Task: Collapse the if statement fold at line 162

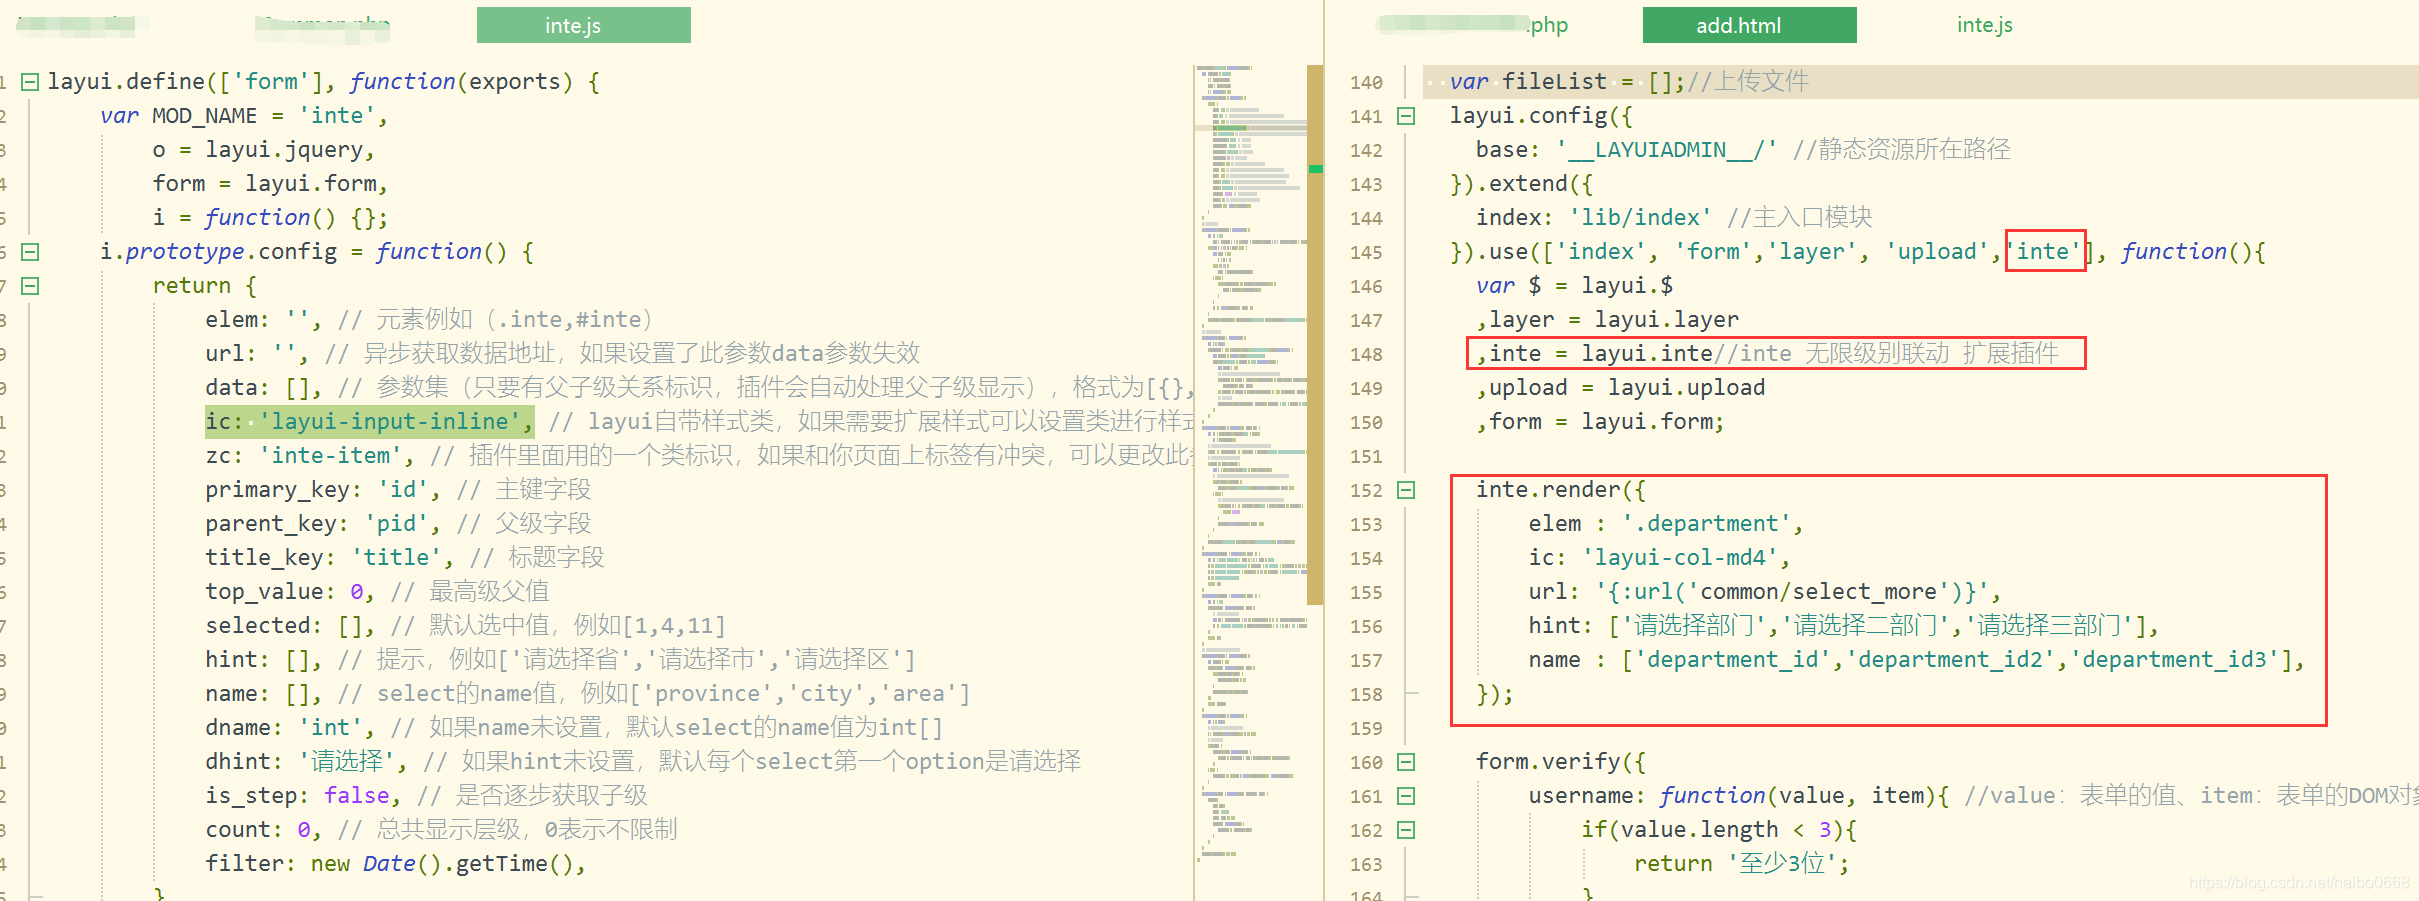Action: point(1407,829)
